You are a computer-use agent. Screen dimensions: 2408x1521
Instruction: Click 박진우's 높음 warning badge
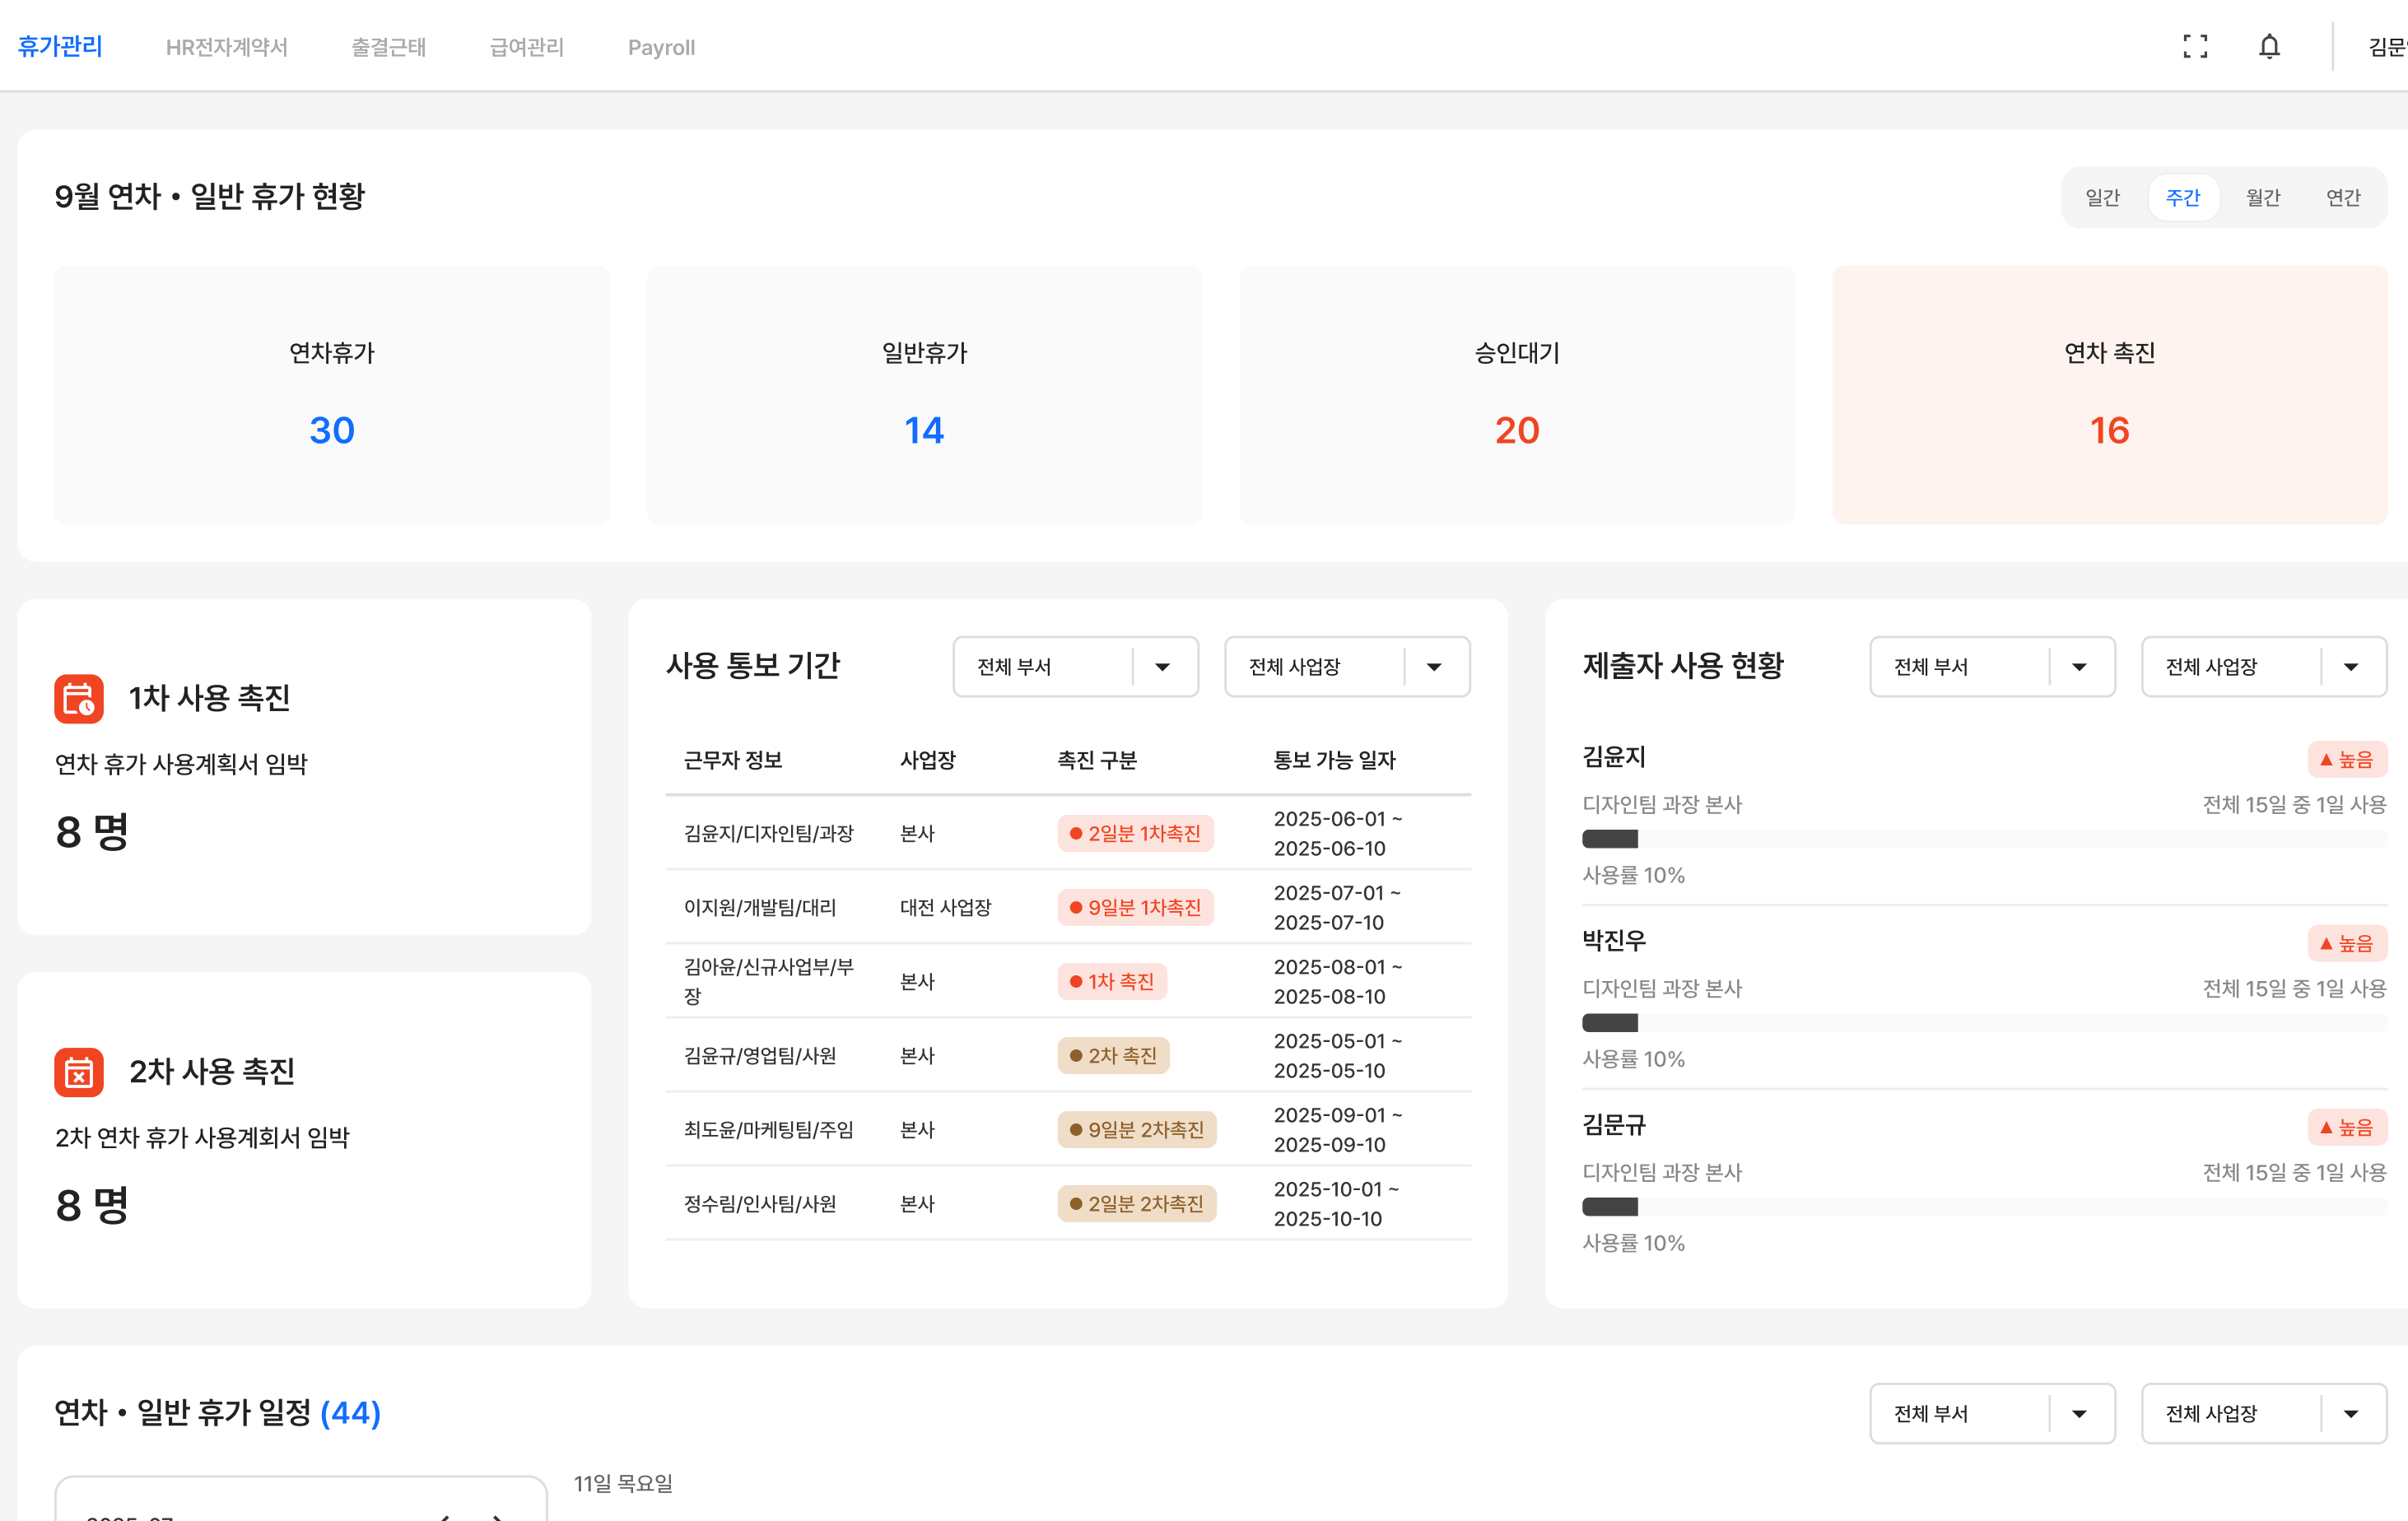(2346, 943)
